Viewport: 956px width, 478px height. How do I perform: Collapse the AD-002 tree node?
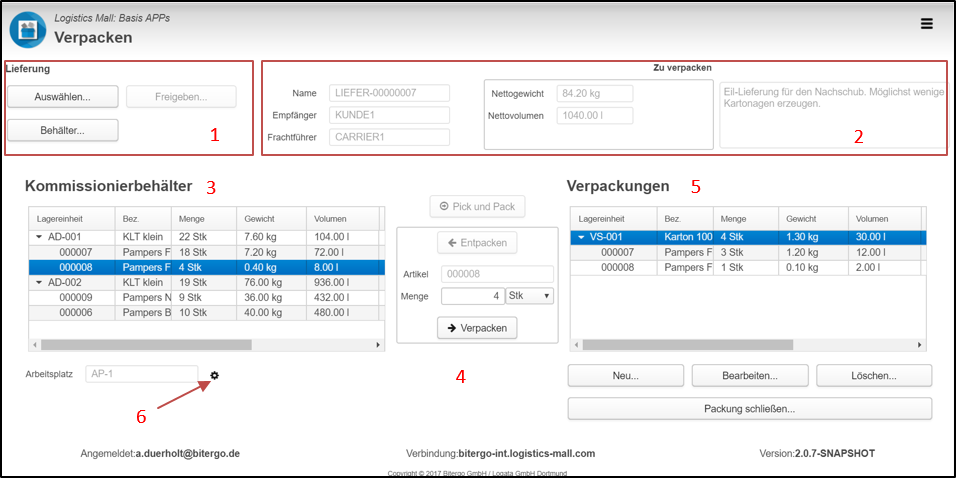(x=40, y=283)
